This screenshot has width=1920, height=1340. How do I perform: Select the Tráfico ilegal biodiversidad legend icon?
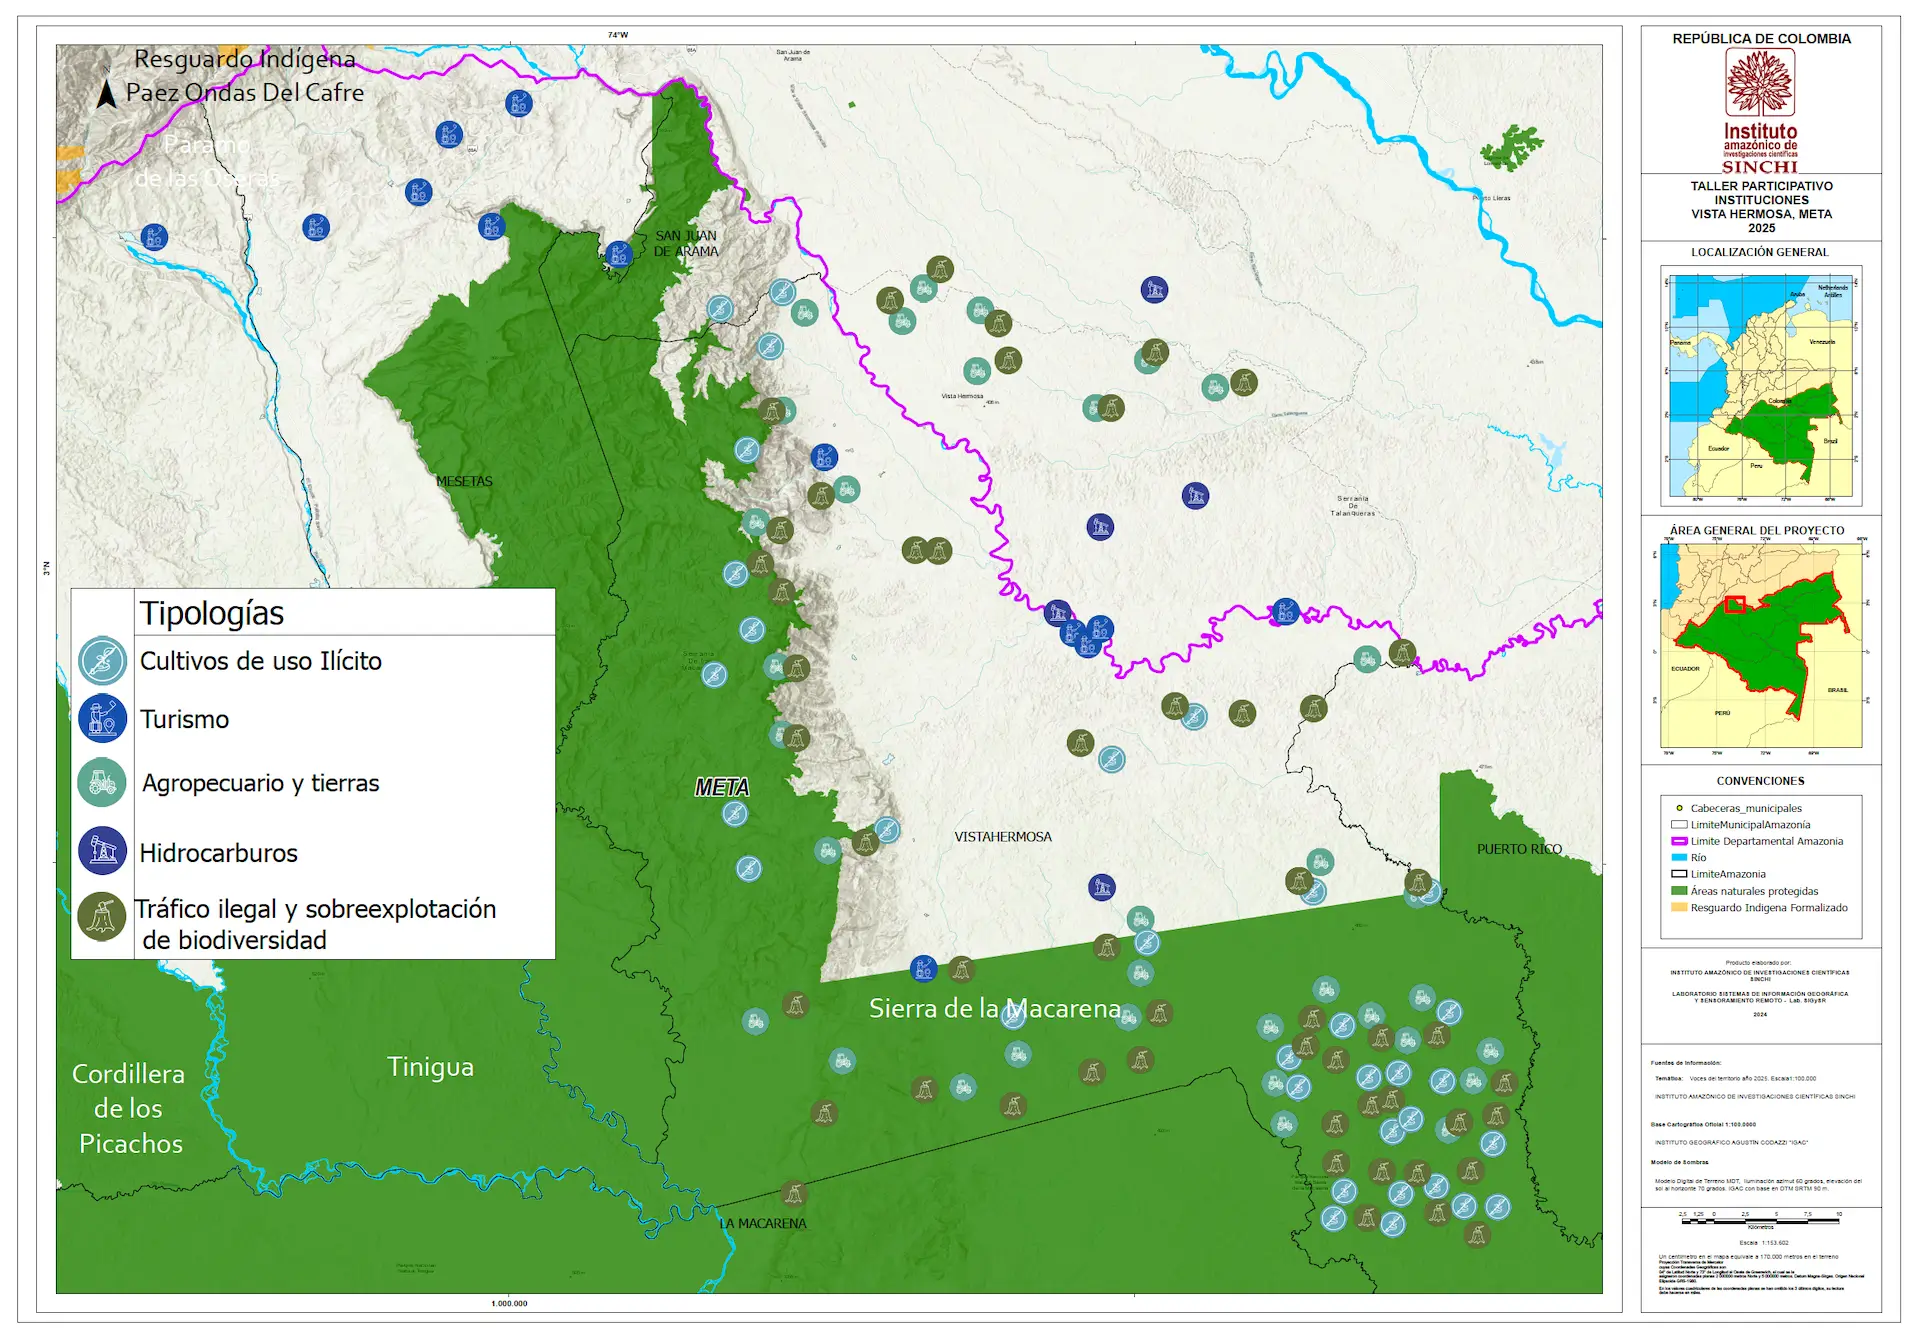[x=102, y=916]
